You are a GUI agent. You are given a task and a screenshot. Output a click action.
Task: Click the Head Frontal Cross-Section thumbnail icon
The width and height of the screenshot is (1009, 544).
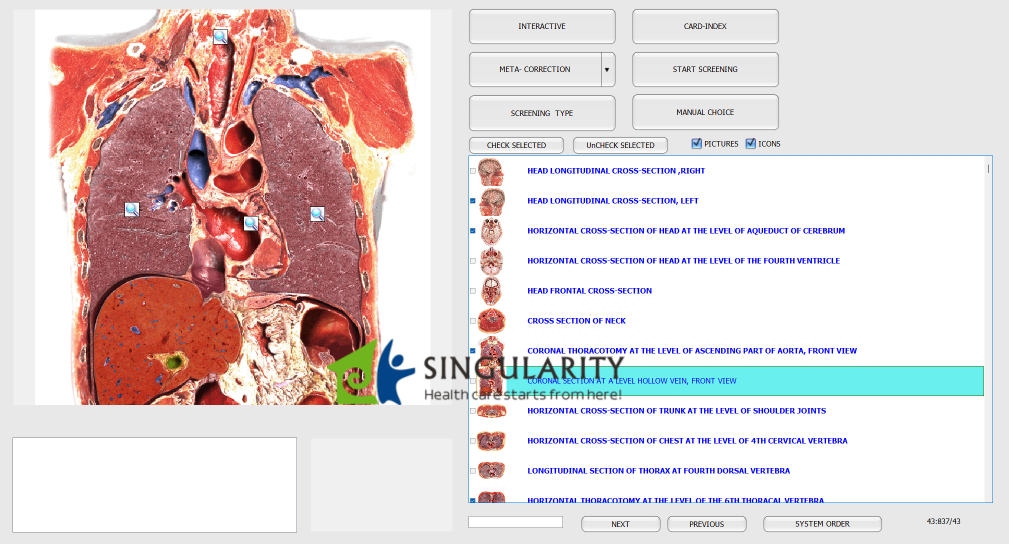point(491,291)
